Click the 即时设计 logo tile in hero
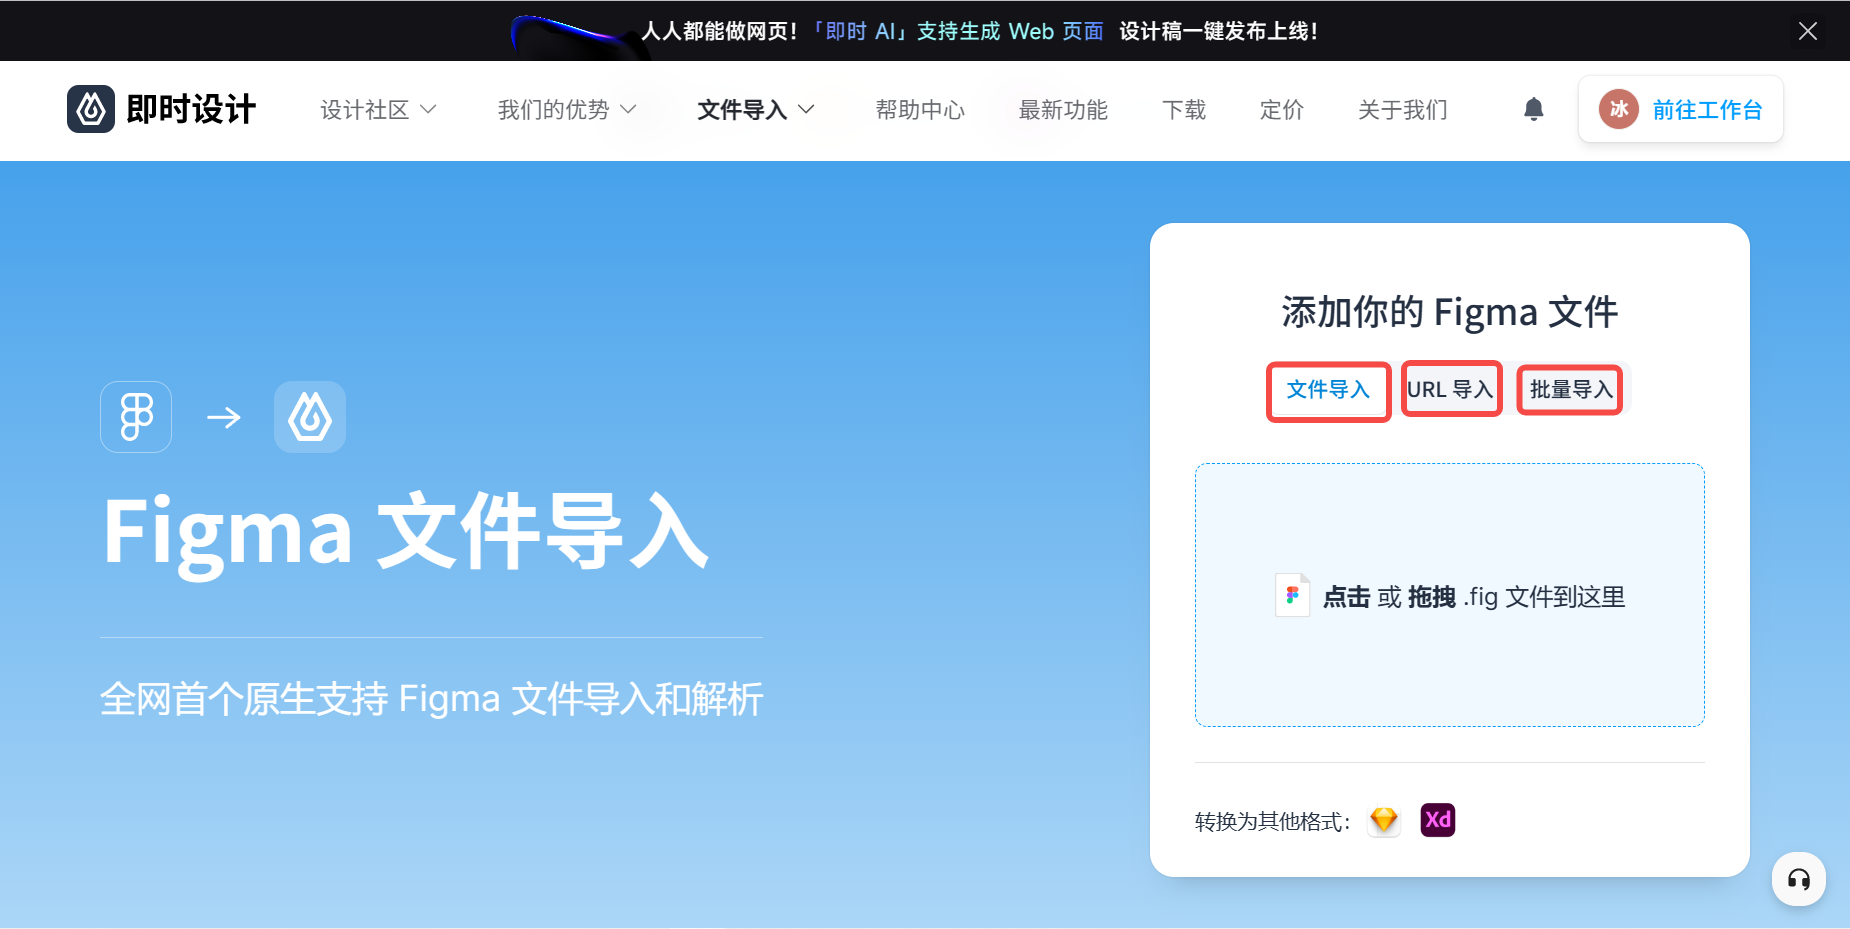Screen dimensions: 1850x929 coord(310,417)
